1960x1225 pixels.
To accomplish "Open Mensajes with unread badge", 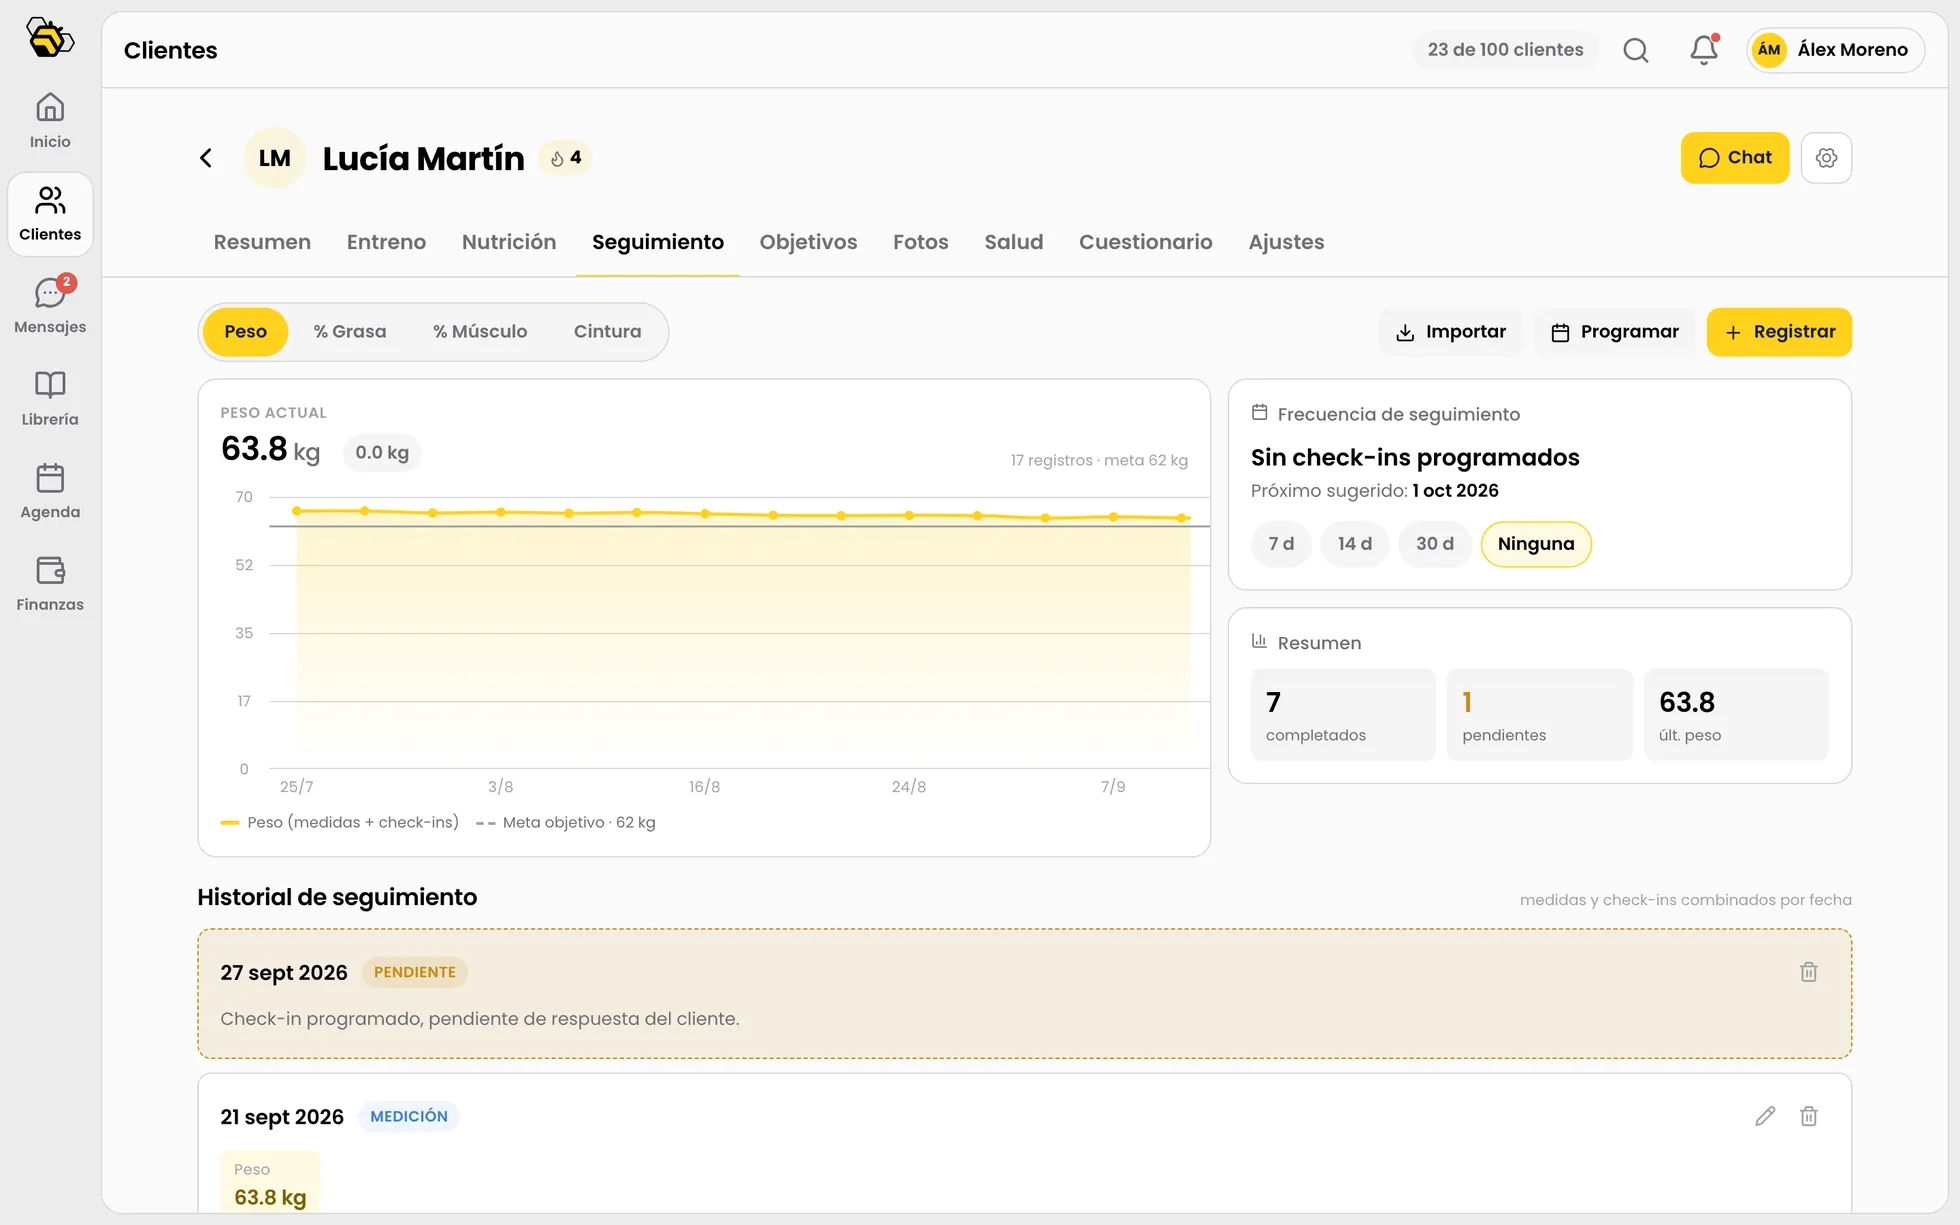I will click(x=50, y=306).
